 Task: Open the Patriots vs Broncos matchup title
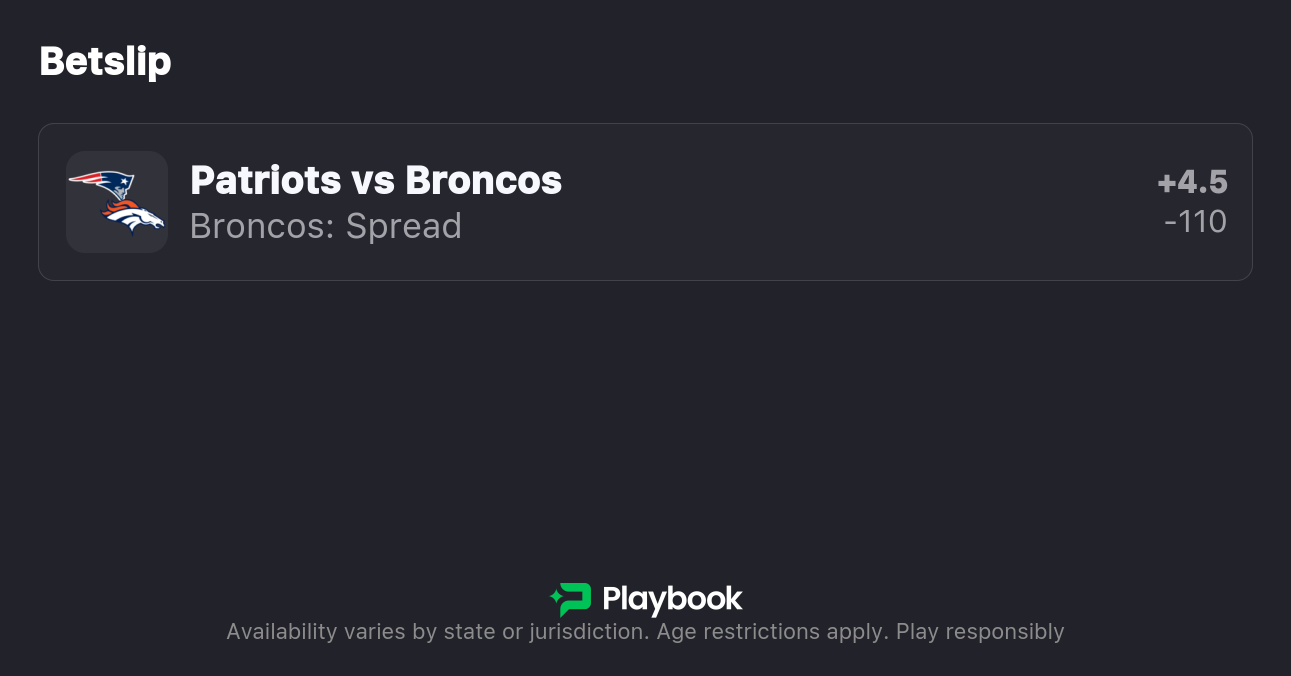pyautogui.click(x=376, y=181)
